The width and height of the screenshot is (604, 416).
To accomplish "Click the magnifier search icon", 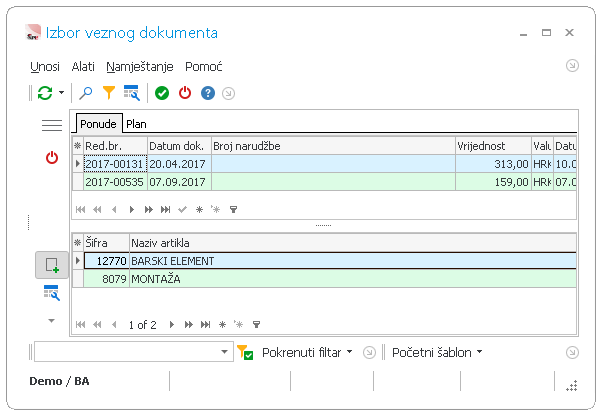I will click(86, 93).
